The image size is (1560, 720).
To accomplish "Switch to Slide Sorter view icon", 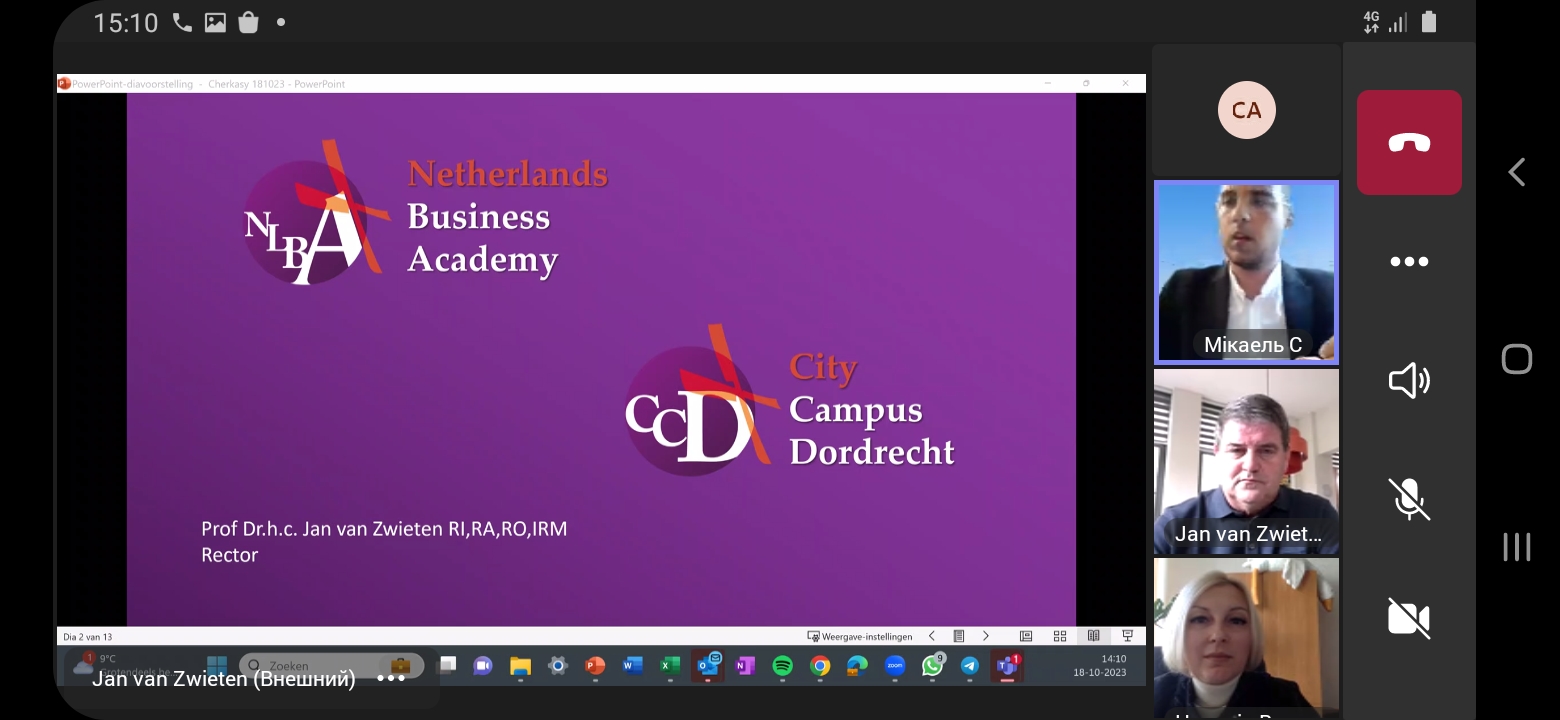I will click(1060, 636).
